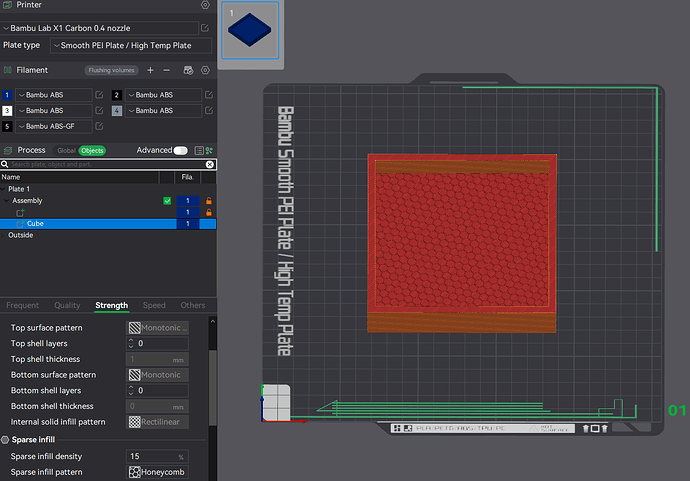
Task: Open the Strength settings tab
Action: [x=111, y=305]
